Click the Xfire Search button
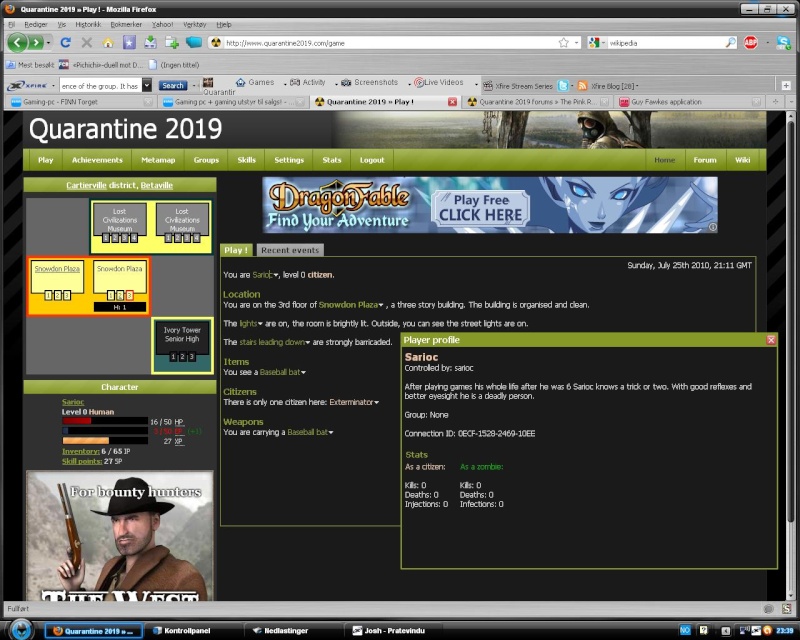The width and height of the screenshot is (800, 640). (173, 86)
